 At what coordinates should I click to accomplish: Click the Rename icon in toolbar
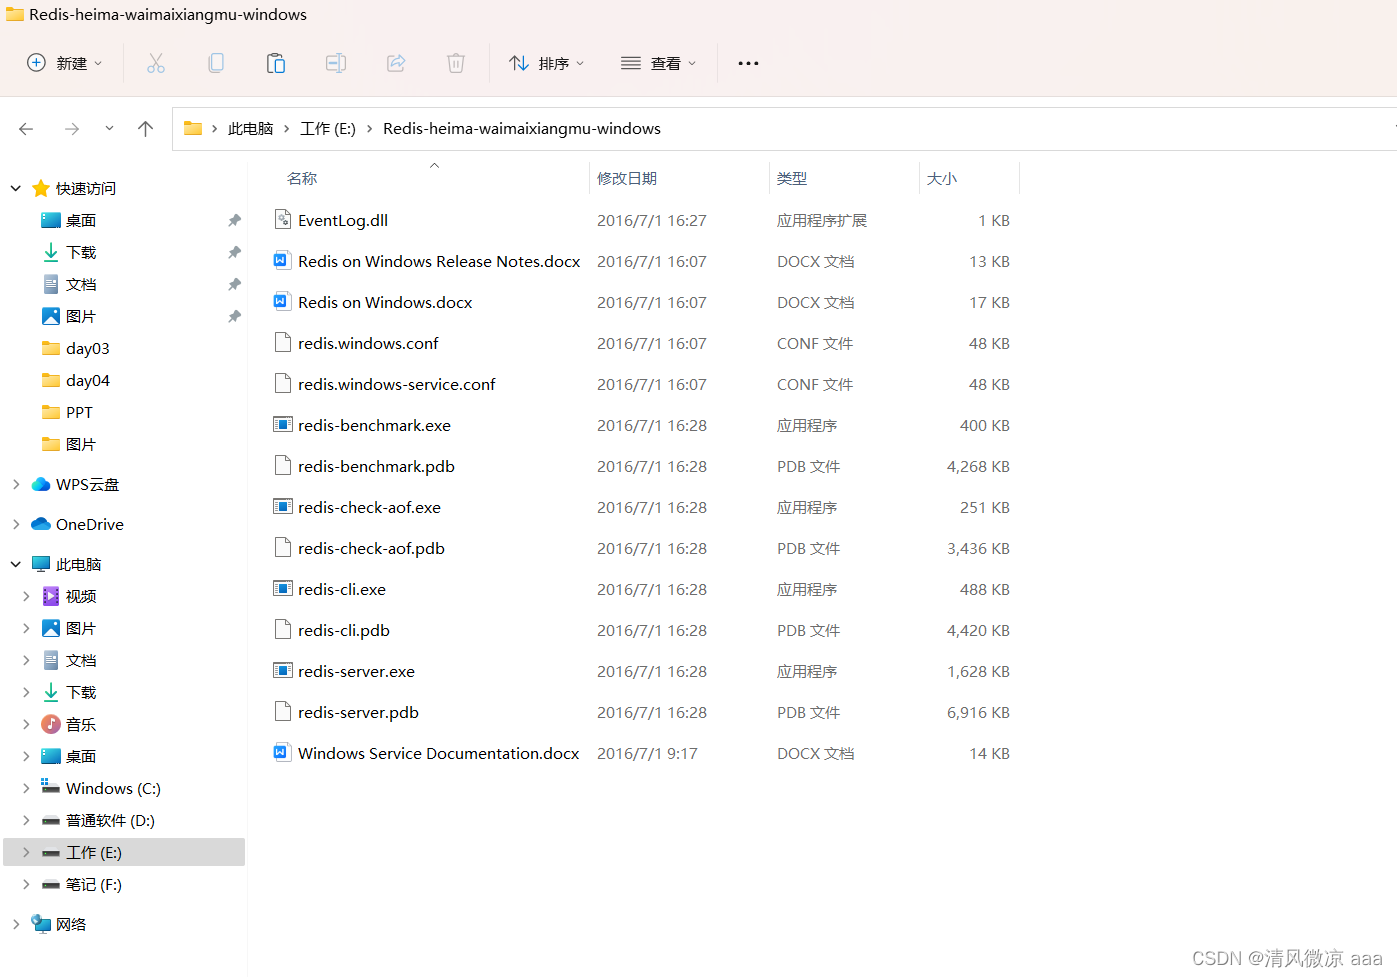pos(336,63)
